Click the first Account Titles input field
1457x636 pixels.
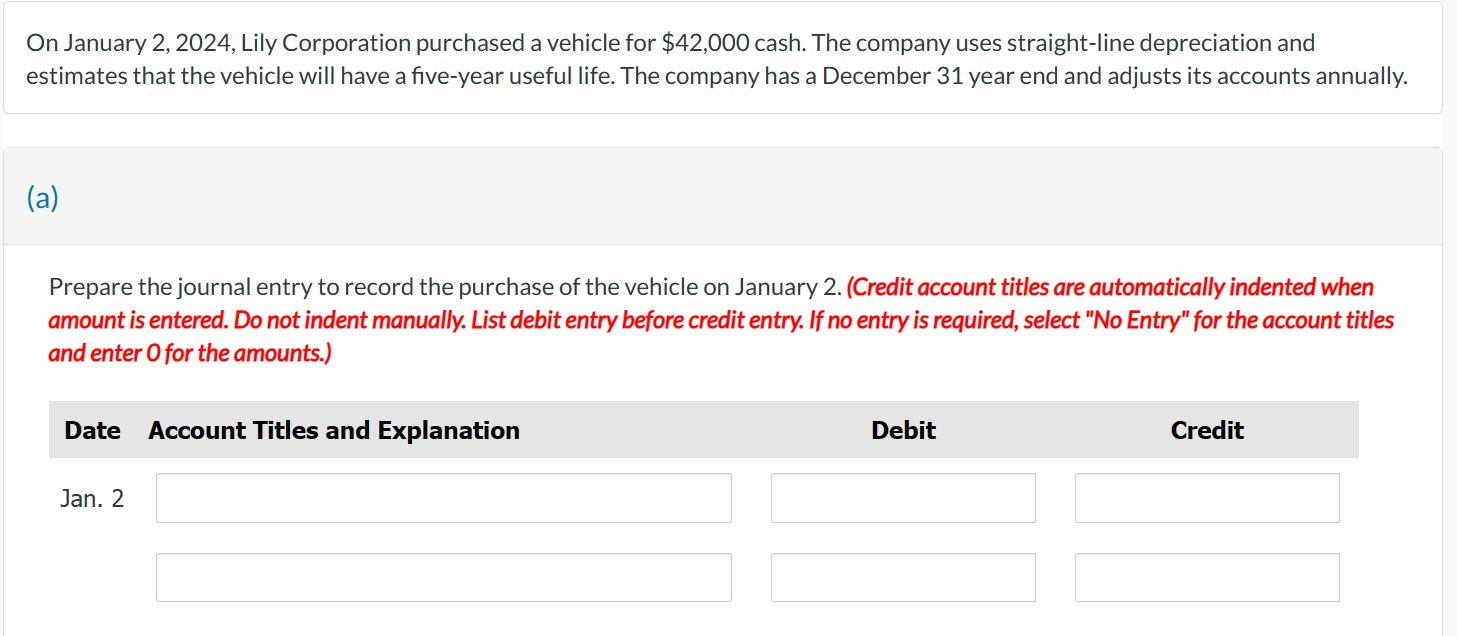(x=443, y=497)
